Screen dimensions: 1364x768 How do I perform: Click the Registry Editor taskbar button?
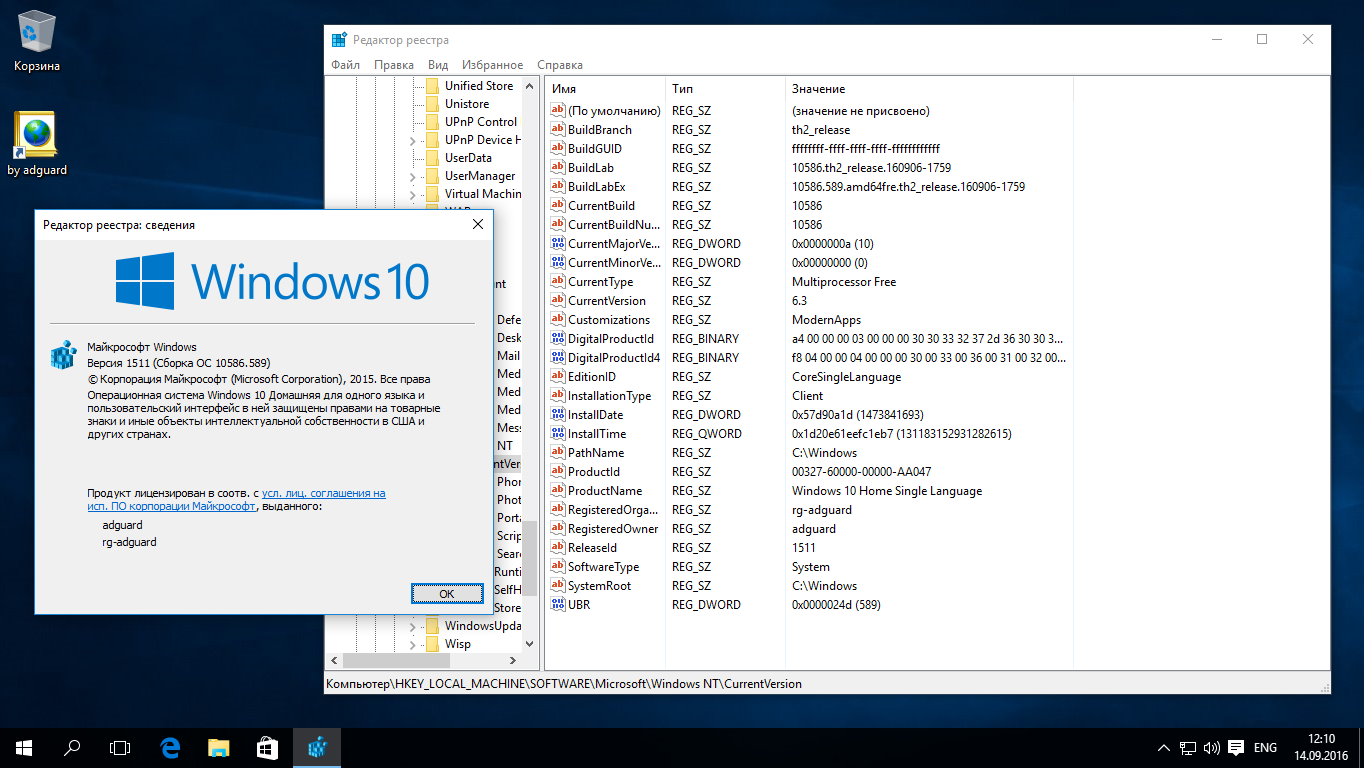pyautogui.click(x=317, y=747)
